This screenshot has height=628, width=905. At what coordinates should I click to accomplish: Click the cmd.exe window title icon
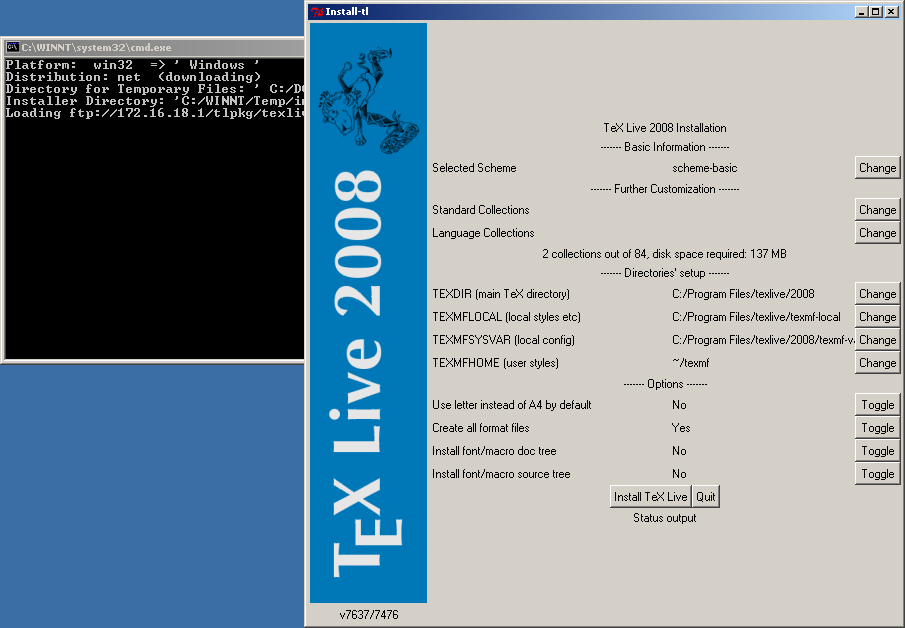tap(12, 48)
